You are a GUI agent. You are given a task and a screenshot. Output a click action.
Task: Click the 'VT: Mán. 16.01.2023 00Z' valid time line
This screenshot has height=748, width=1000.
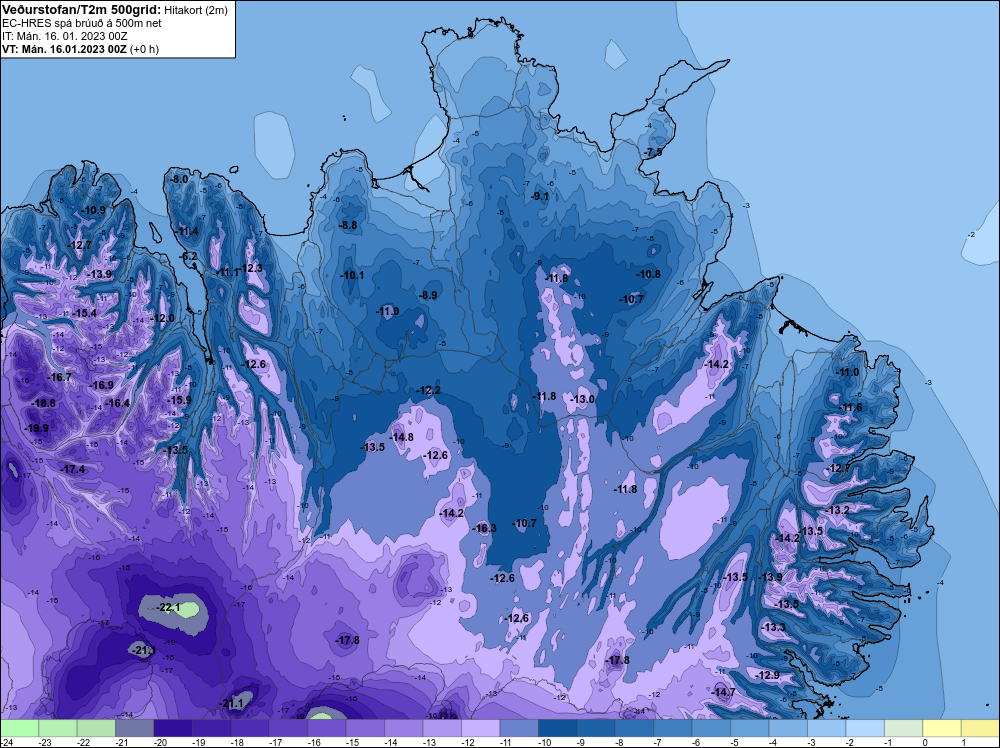(64, 49)
